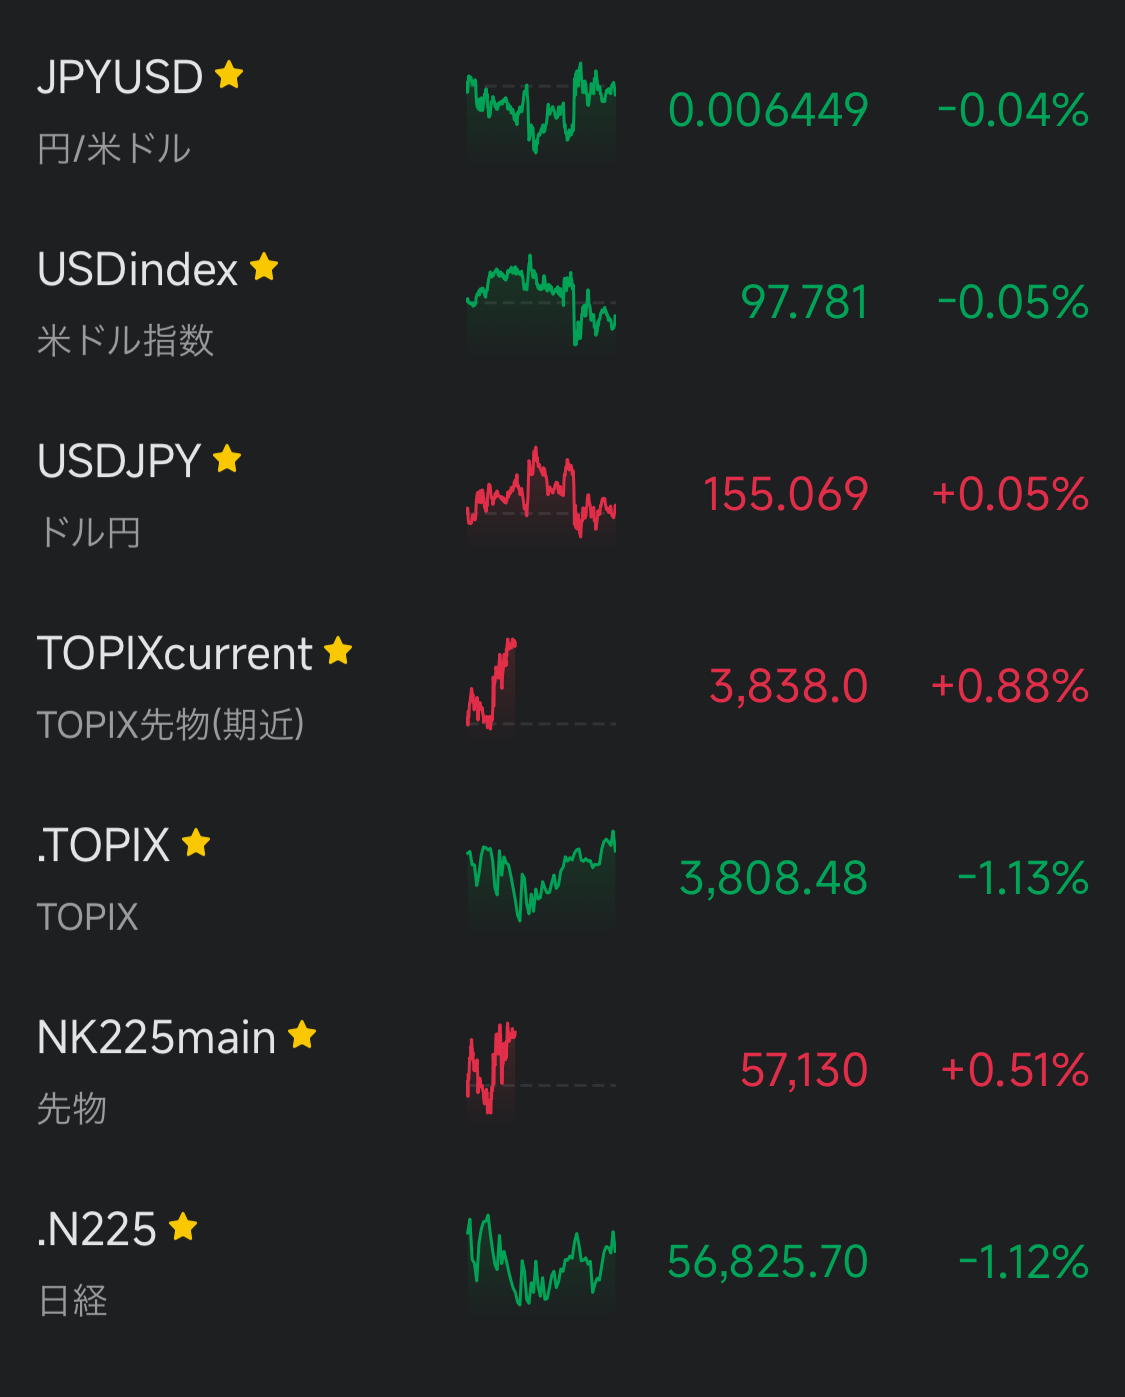Click the star icon beside TOPIXcurrent
Screen dimensions: 1125x1397
(338, 651)
